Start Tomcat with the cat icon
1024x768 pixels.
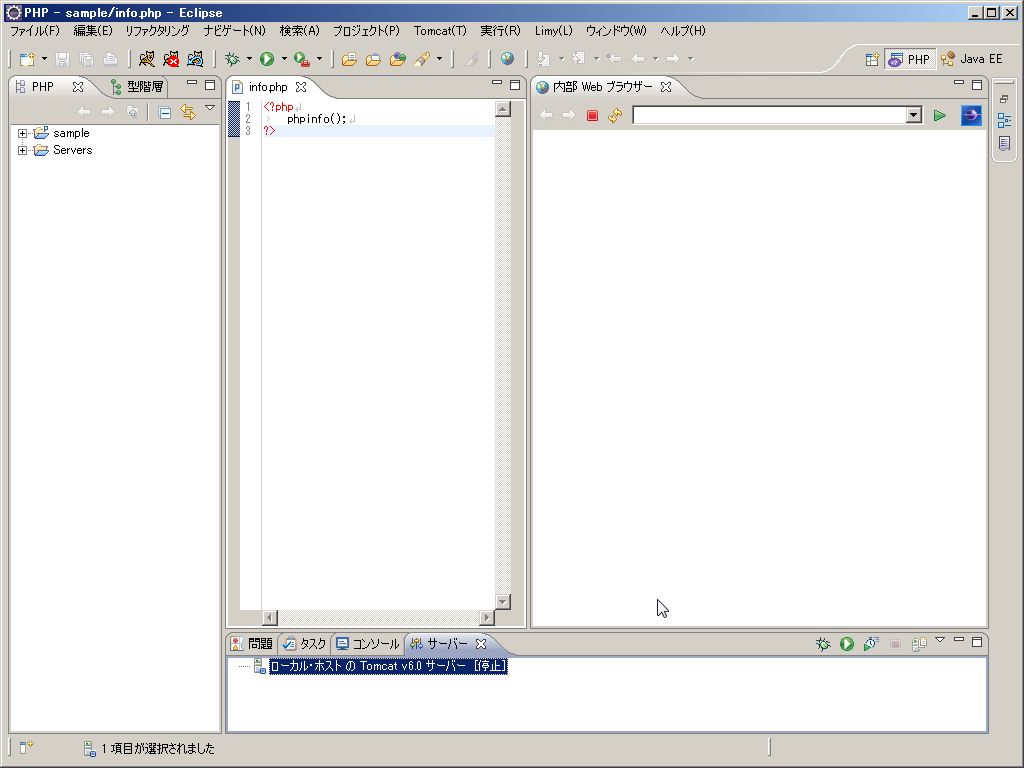click(147, 59)
